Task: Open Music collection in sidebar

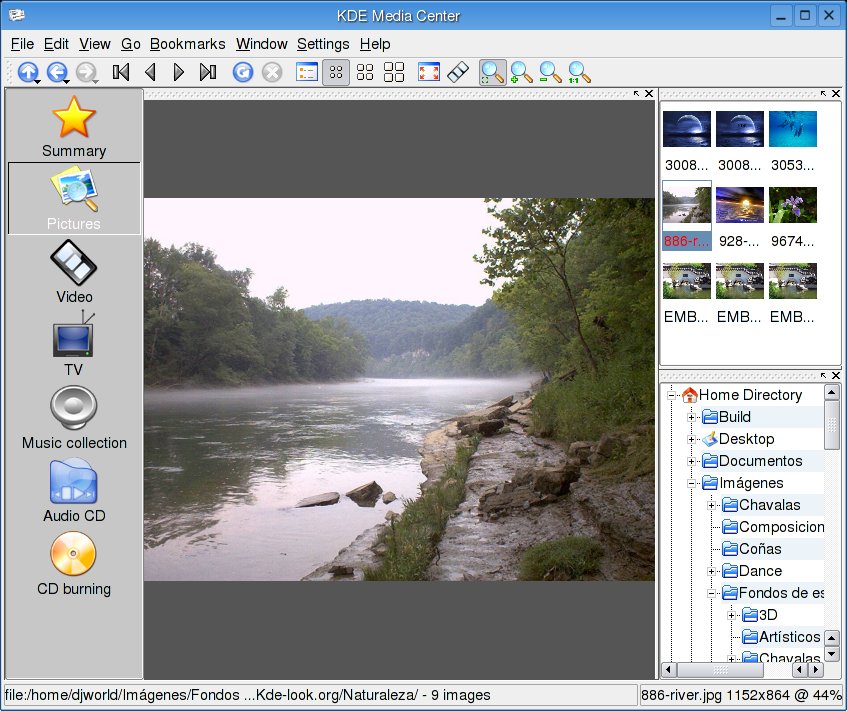Action: click(x=74, y=417)
